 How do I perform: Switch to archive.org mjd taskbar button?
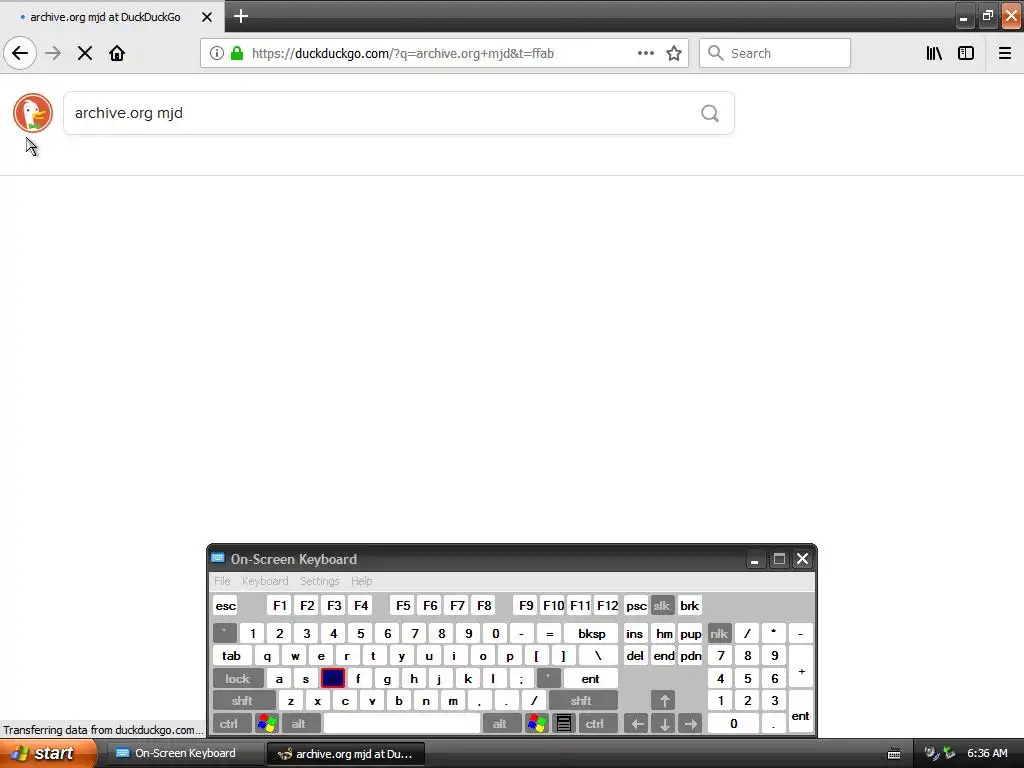[x=346, y=754]
